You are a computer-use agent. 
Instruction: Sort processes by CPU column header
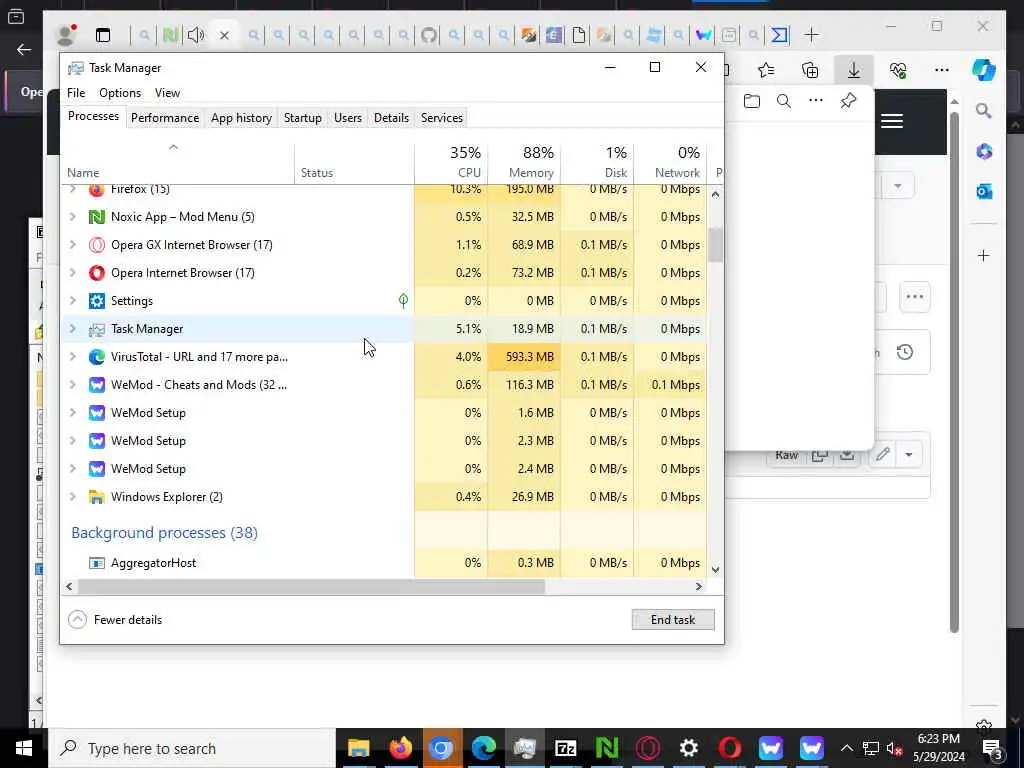(451, 163)
